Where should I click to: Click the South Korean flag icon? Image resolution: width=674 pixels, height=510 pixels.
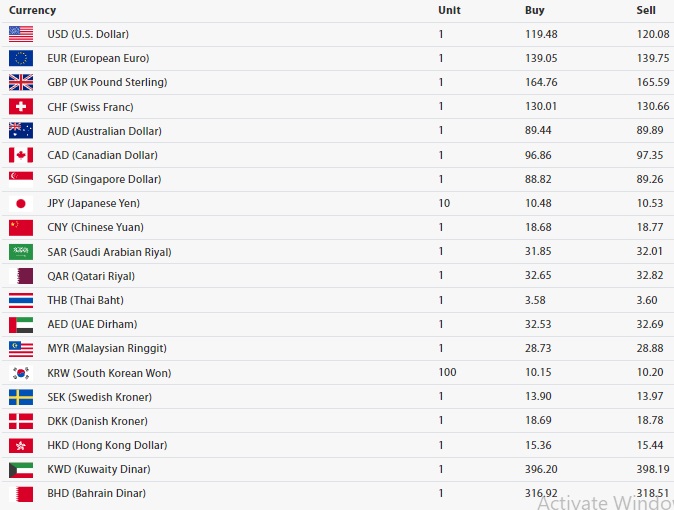(x=21, y=372)
